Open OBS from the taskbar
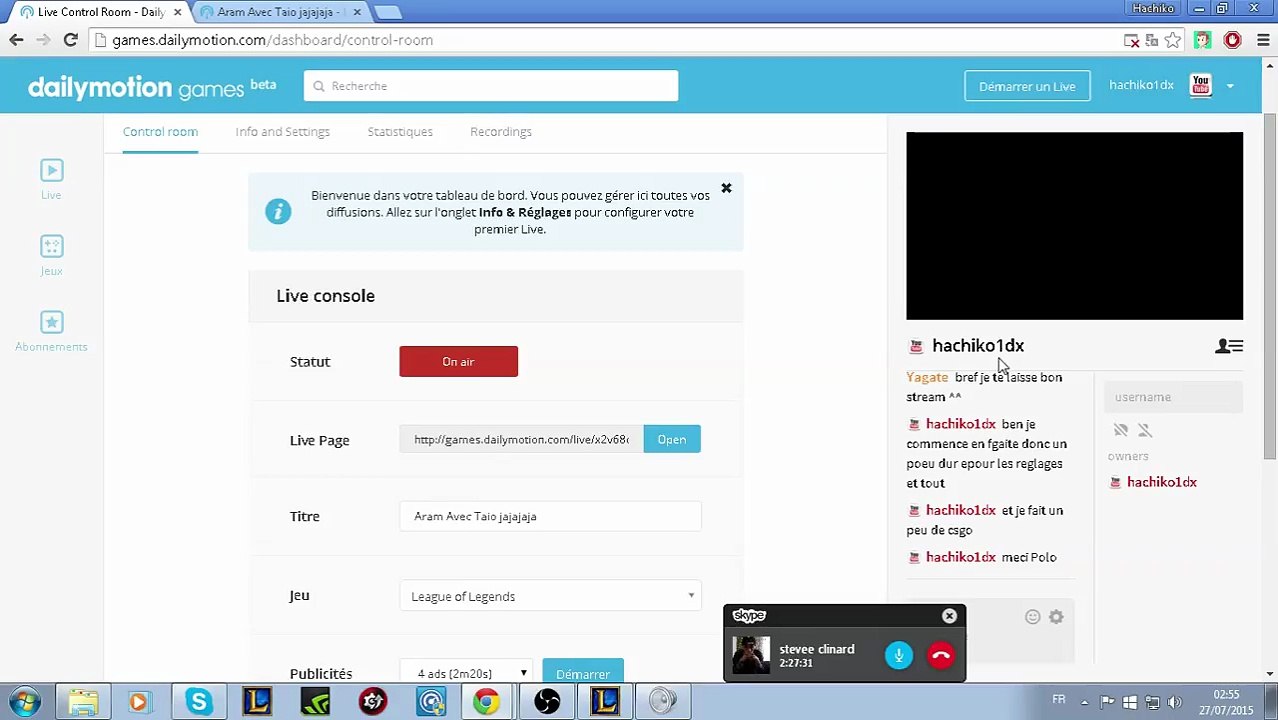 (x=547, y=701)
